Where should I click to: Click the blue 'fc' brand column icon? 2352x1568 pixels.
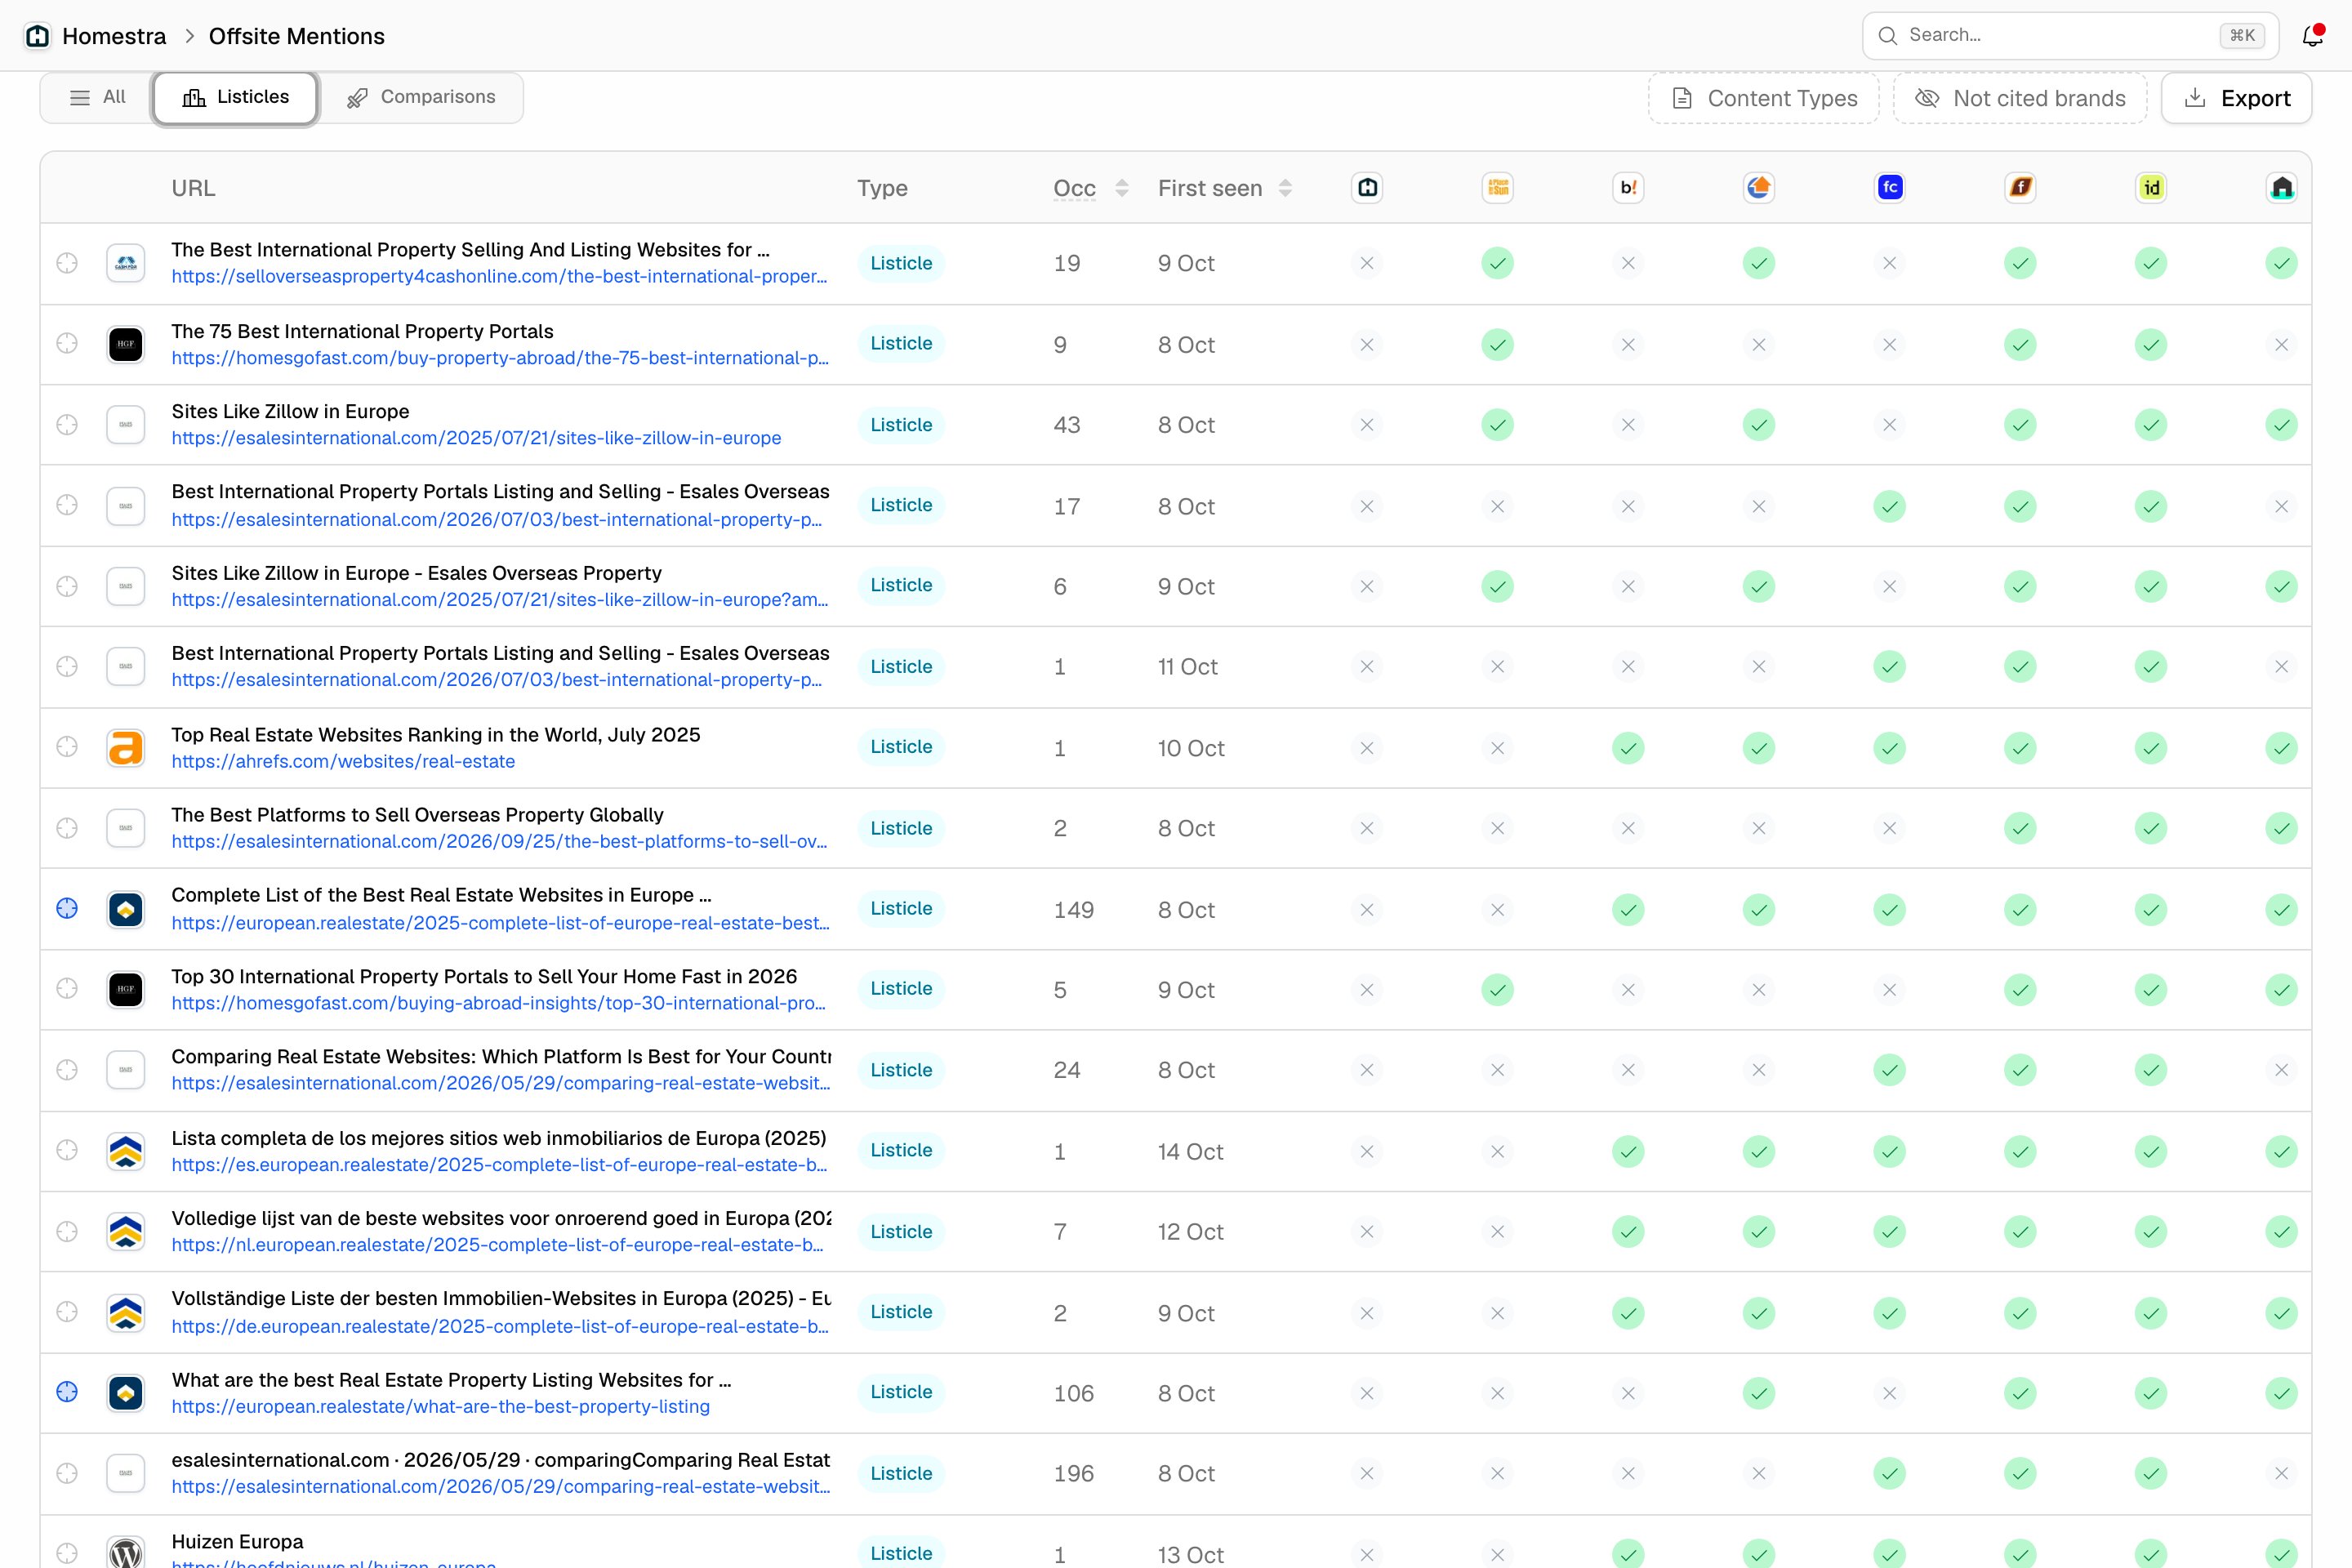point(1889,187)
